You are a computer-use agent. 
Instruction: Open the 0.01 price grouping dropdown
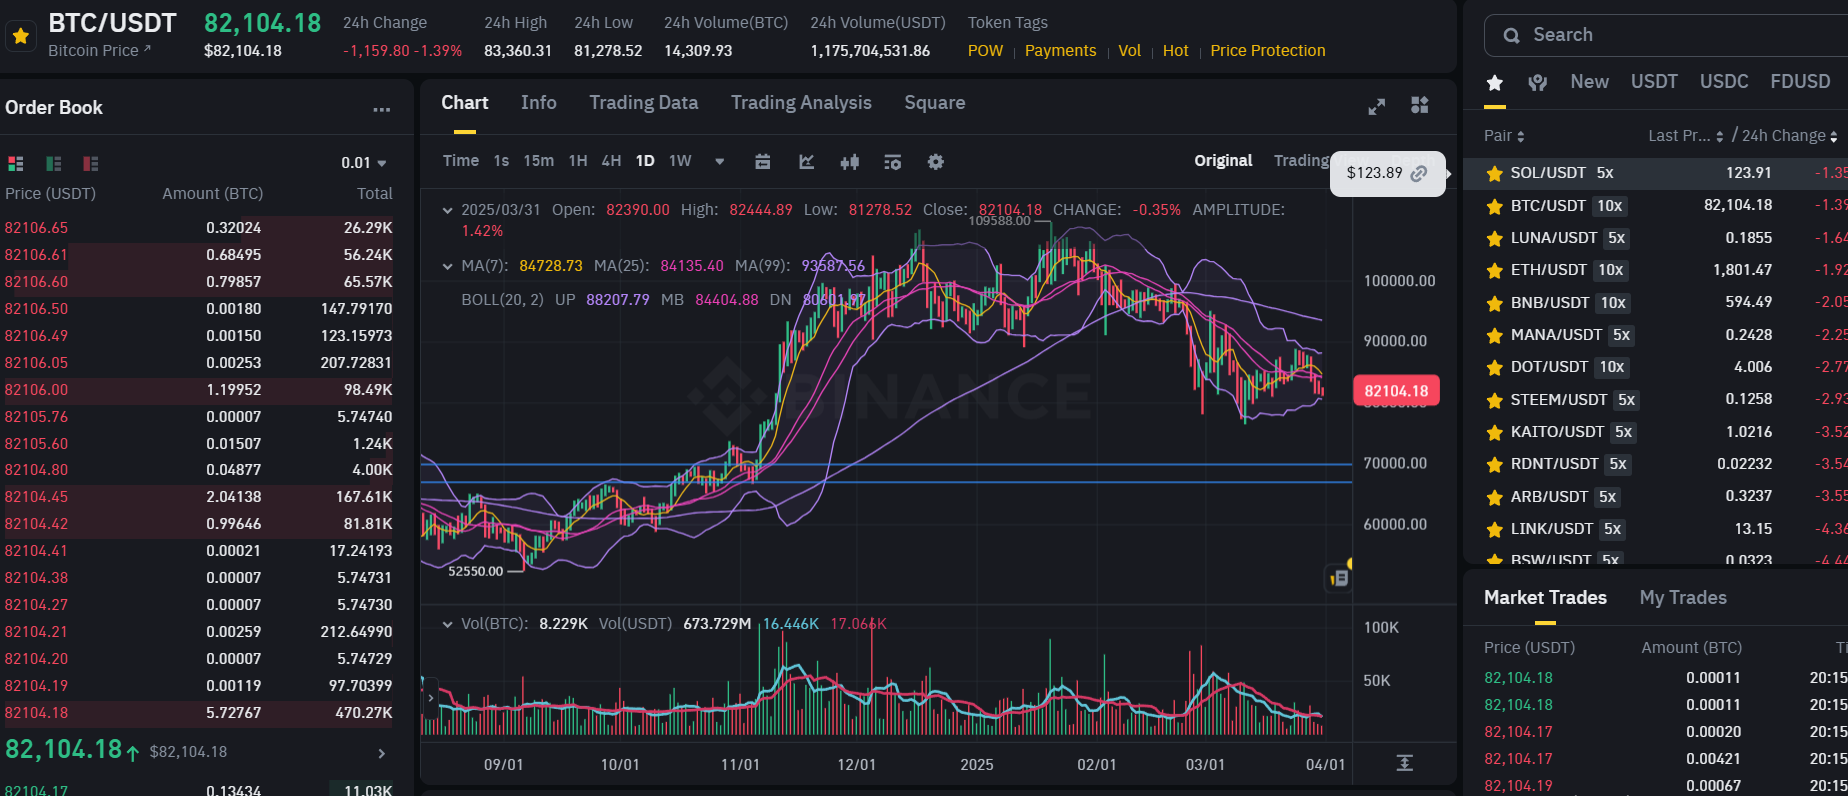[x=363, y=163]
